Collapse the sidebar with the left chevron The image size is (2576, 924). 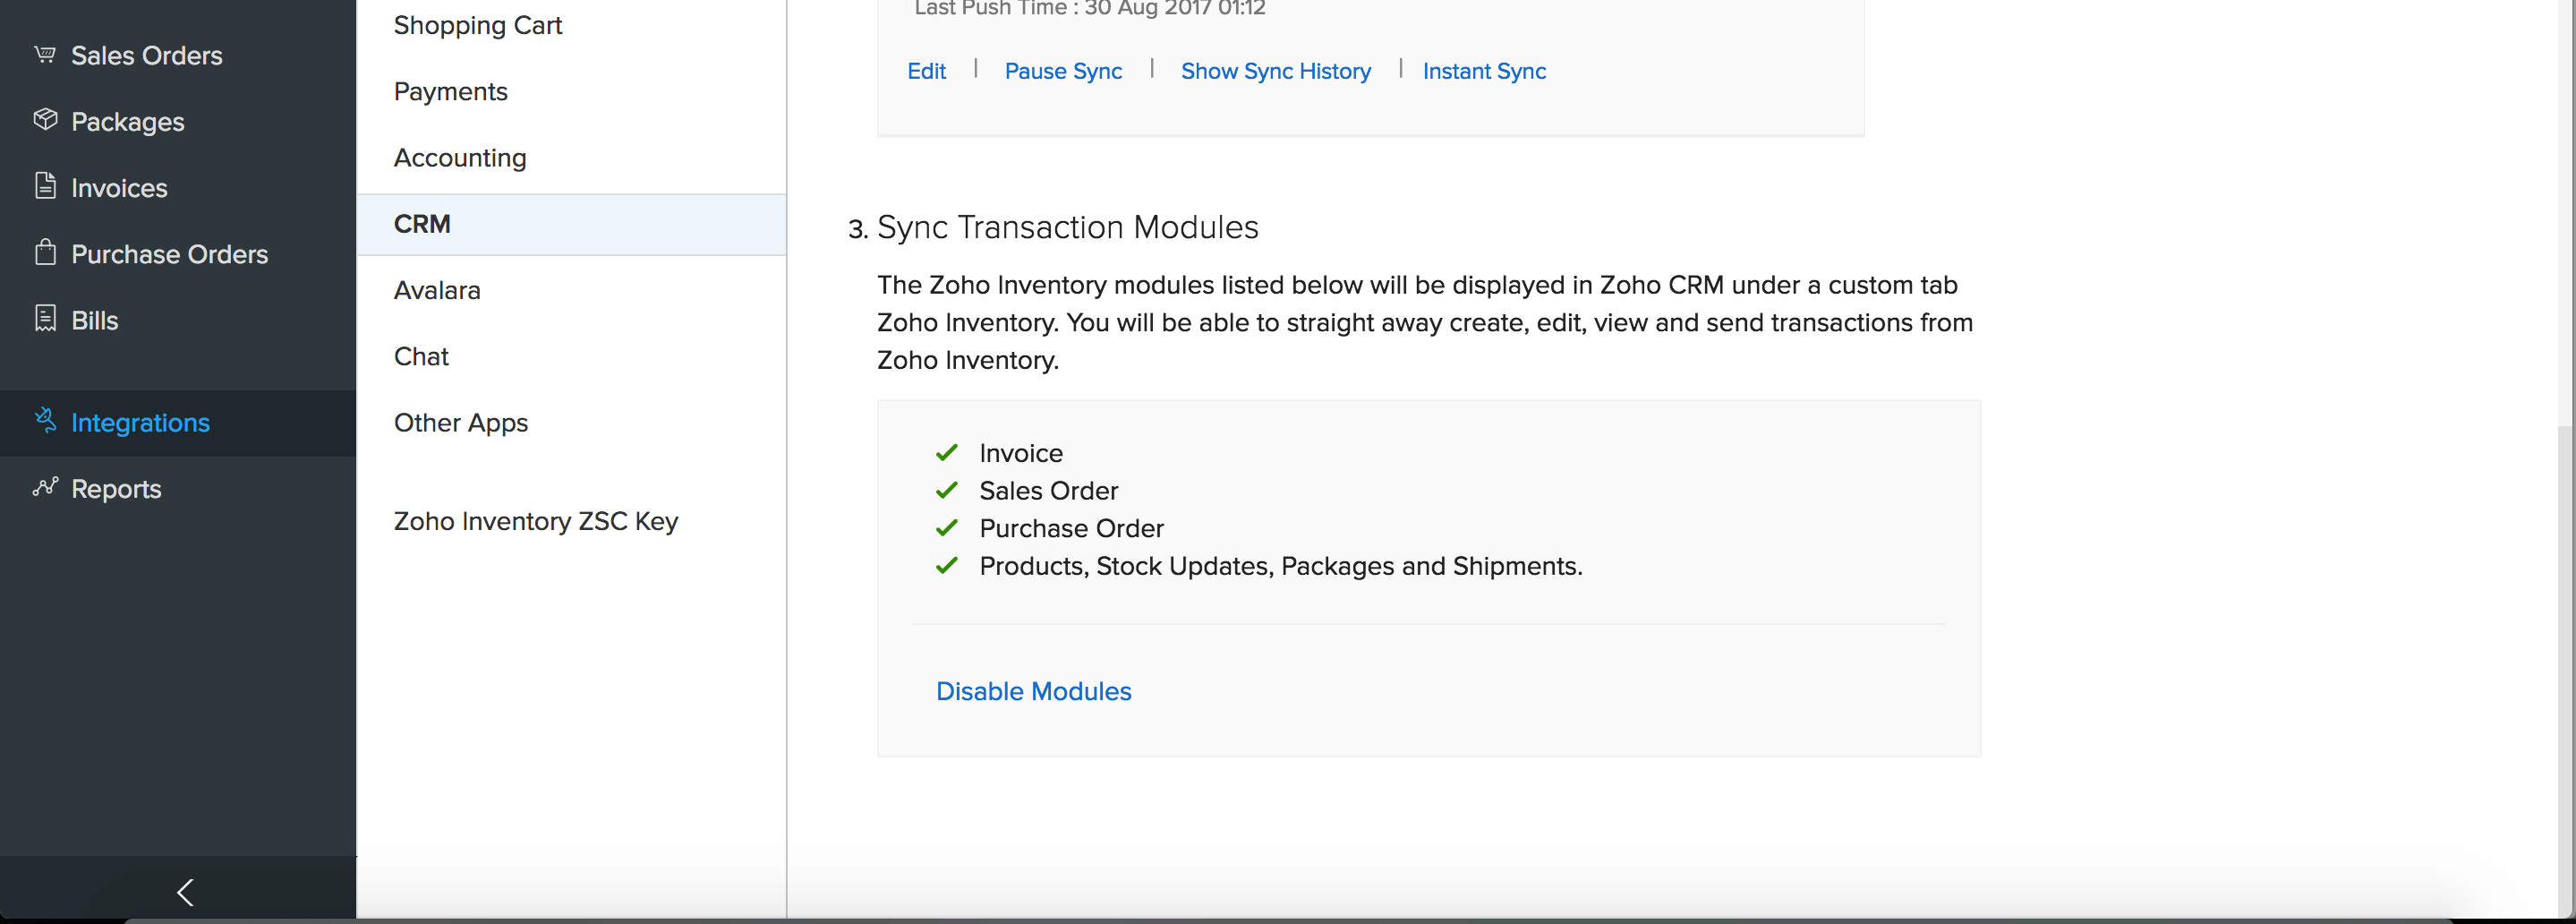pyautogui.click(x=185, y=892)
